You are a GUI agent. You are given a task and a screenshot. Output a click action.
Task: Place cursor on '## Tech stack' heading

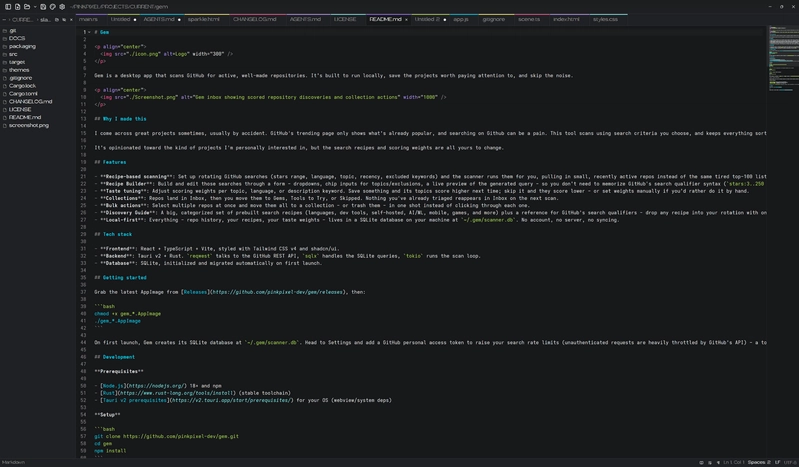(x=113, y=235)
